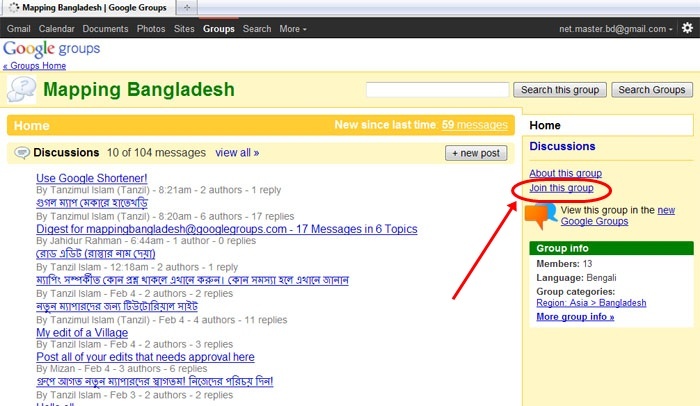Screen dimensions: 700x406
Task: Click the Members: 13 text
Action: tap(564, 264)
